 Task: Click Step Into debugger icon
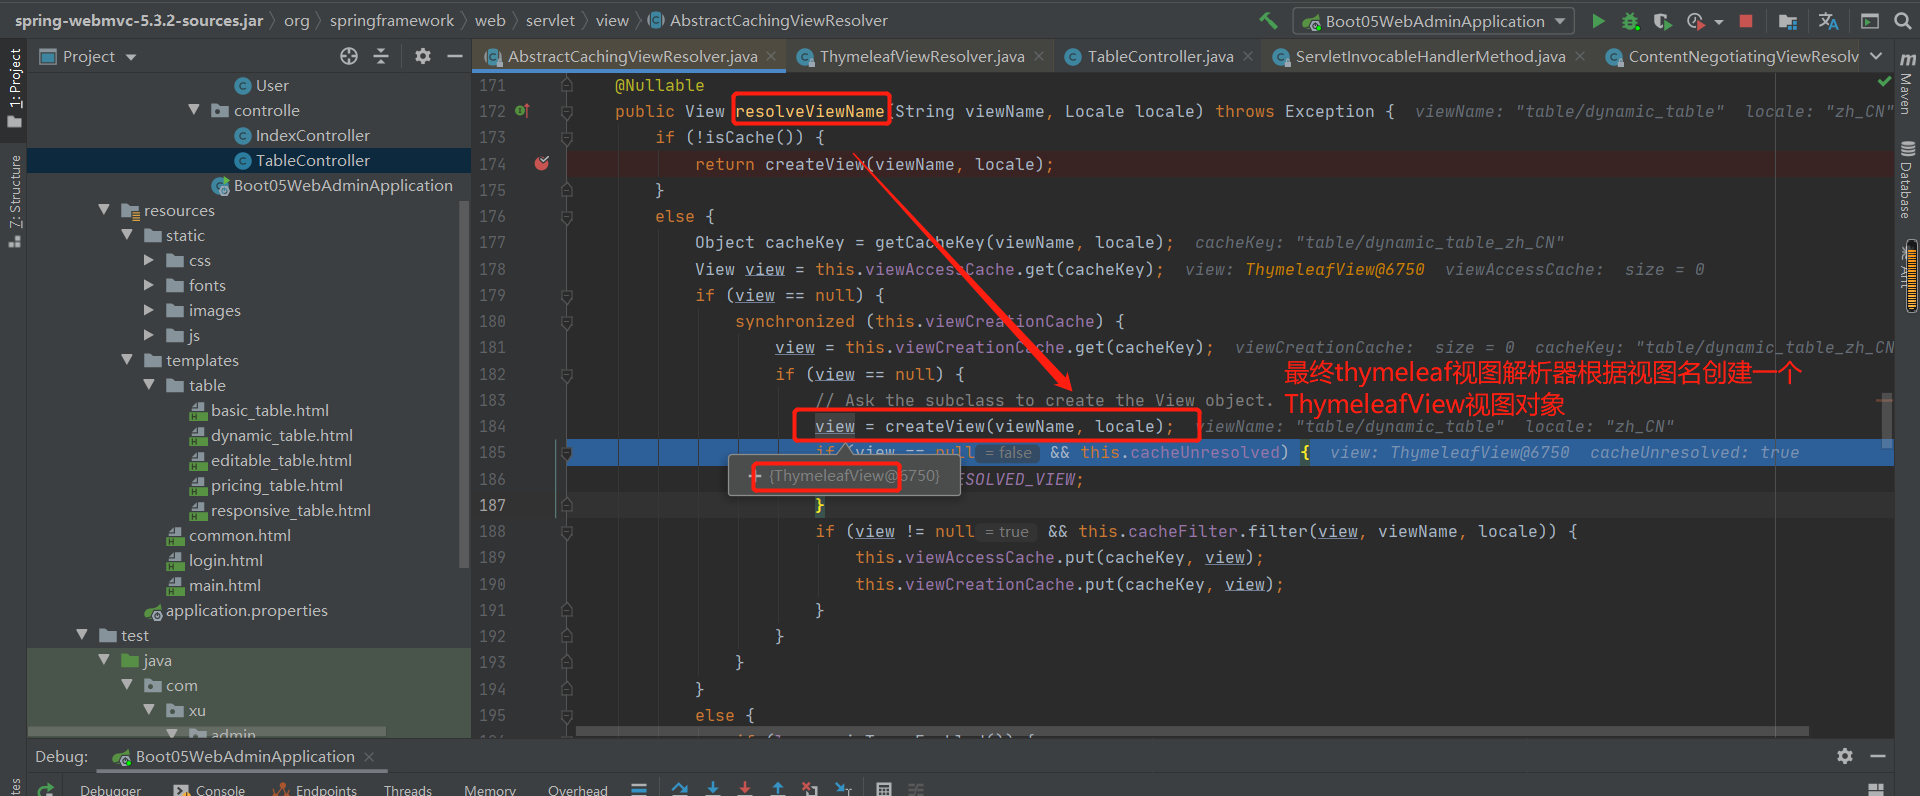[x=713, y=789]
